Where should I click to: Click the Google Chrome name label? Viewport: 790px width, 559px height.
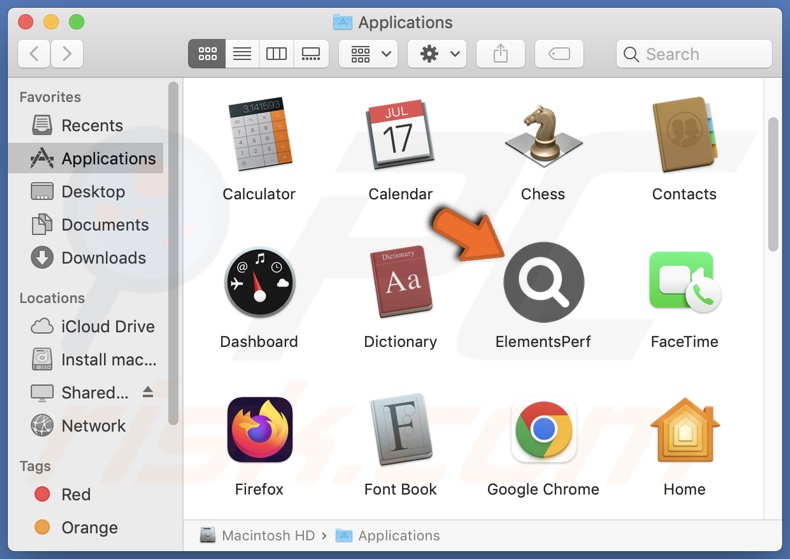(543, 489)
